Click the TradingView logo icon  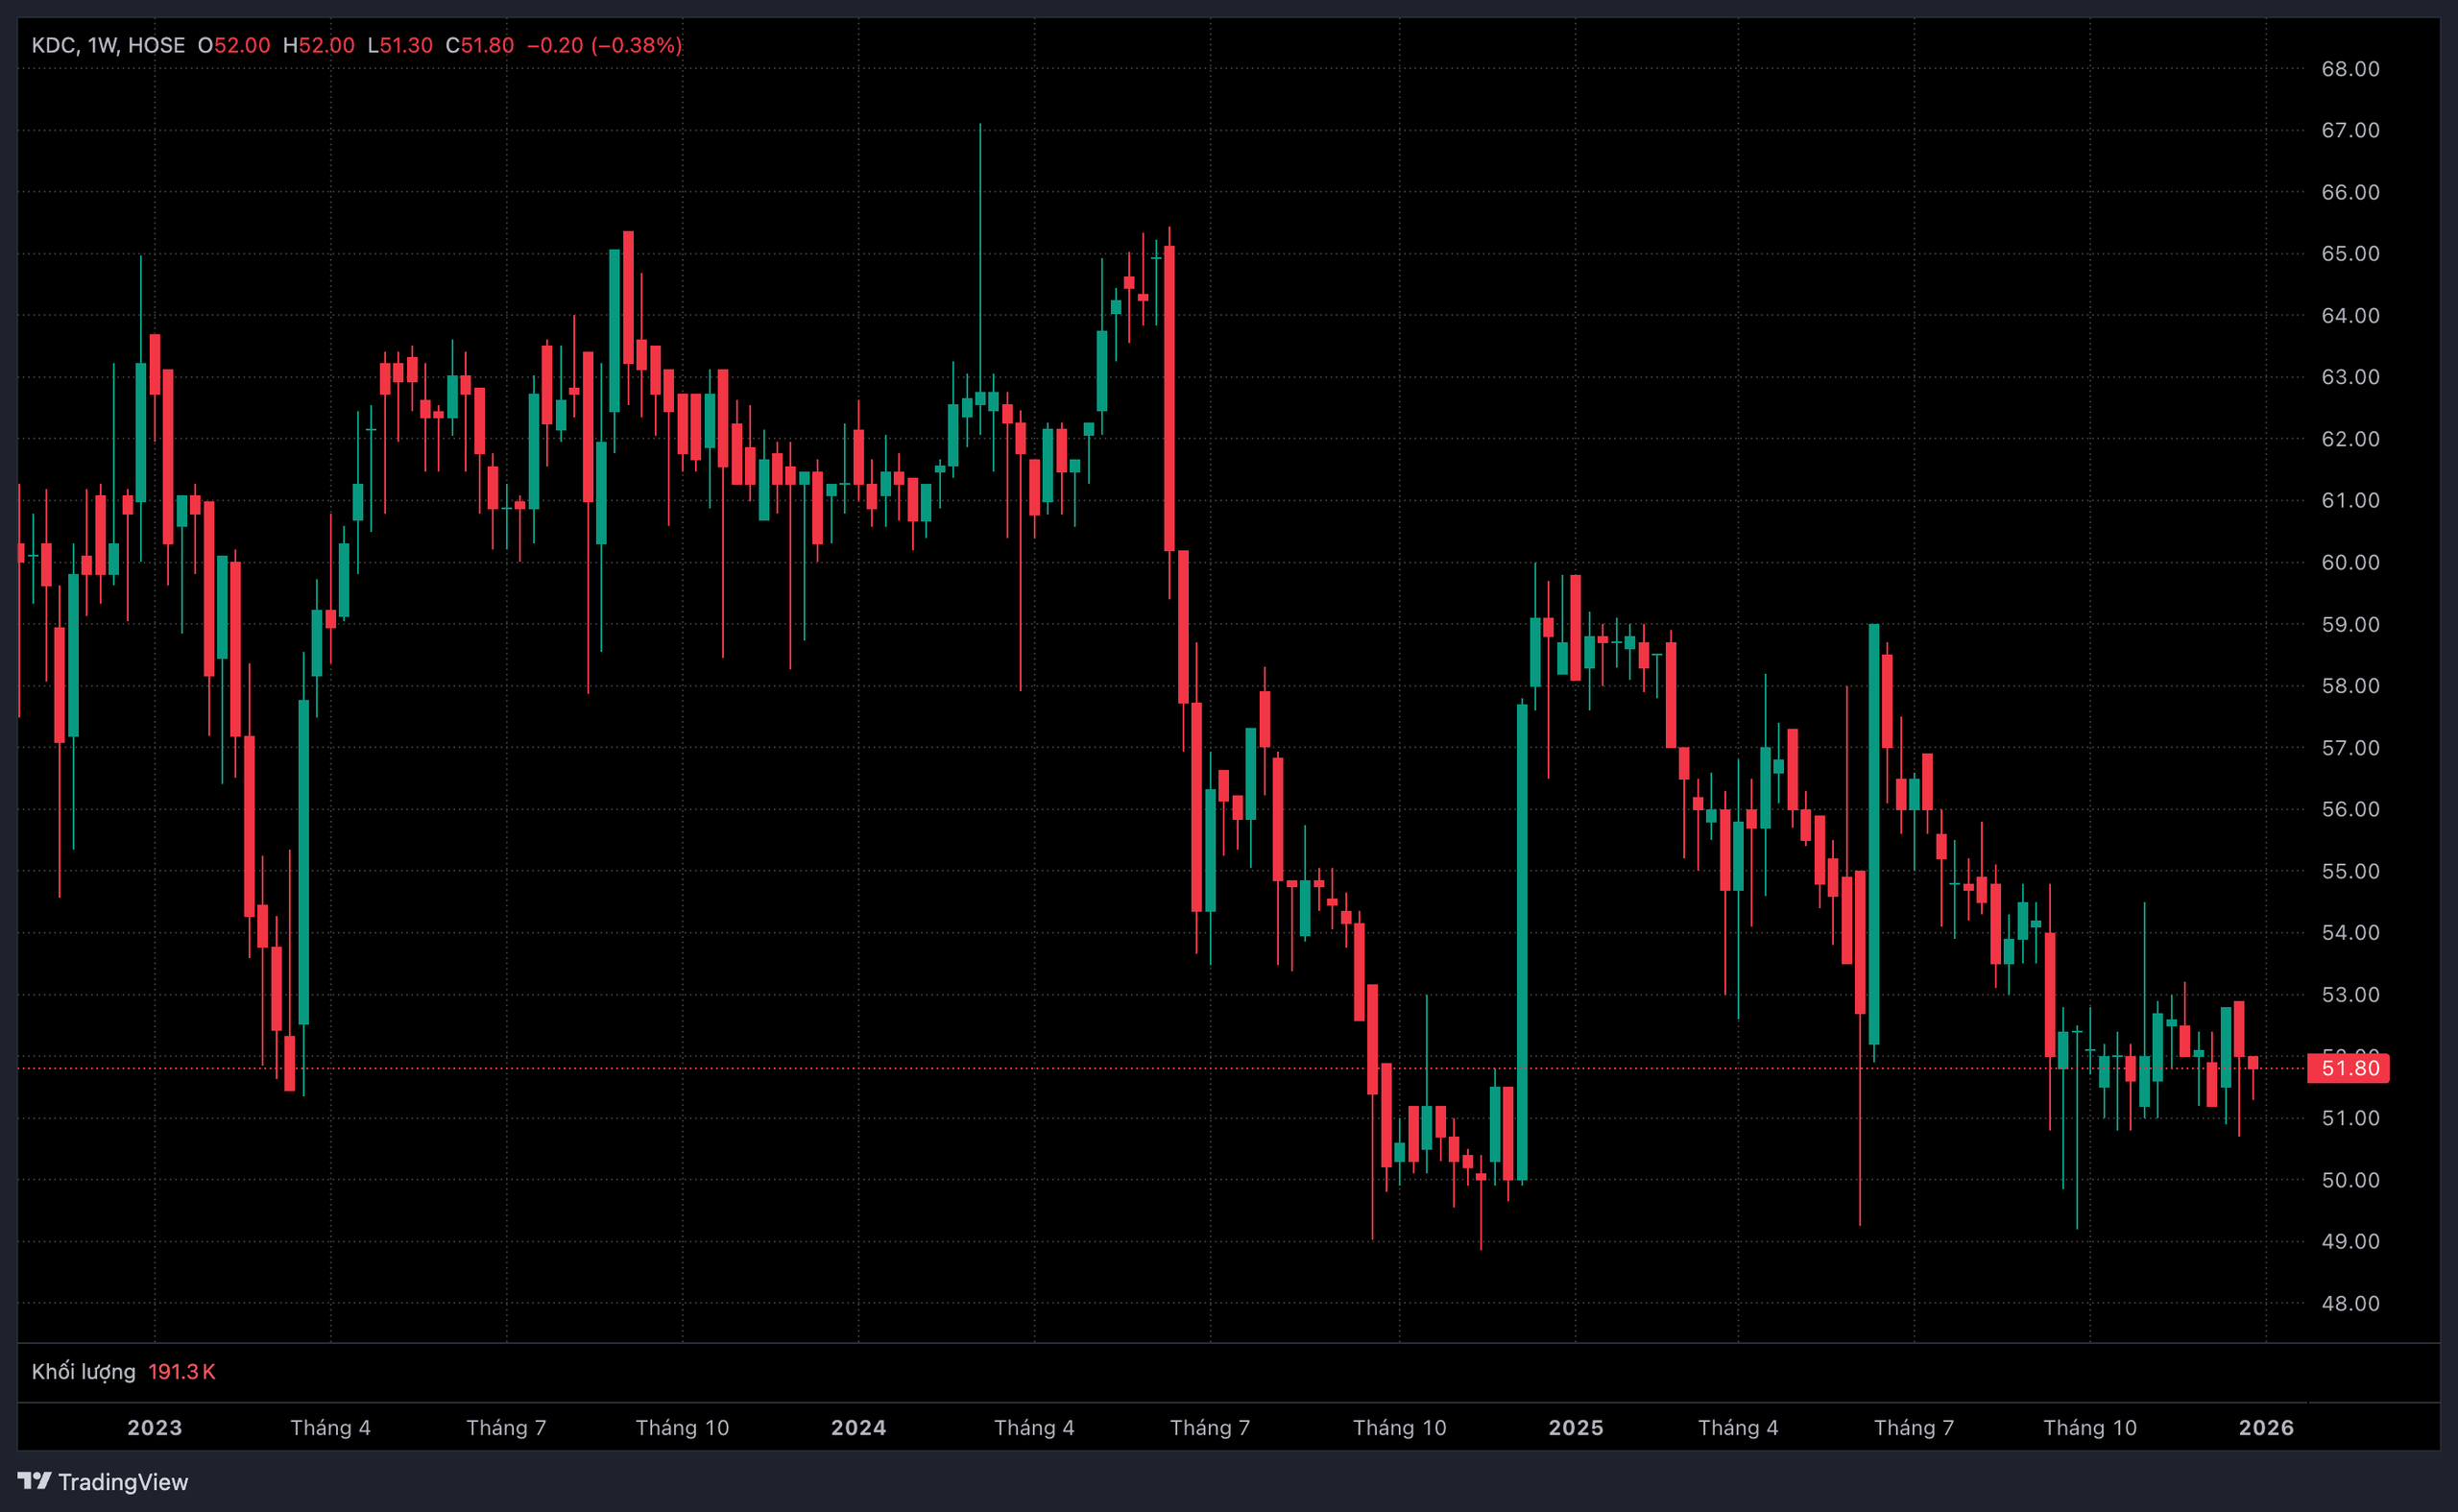click(x=34, y=1480)
